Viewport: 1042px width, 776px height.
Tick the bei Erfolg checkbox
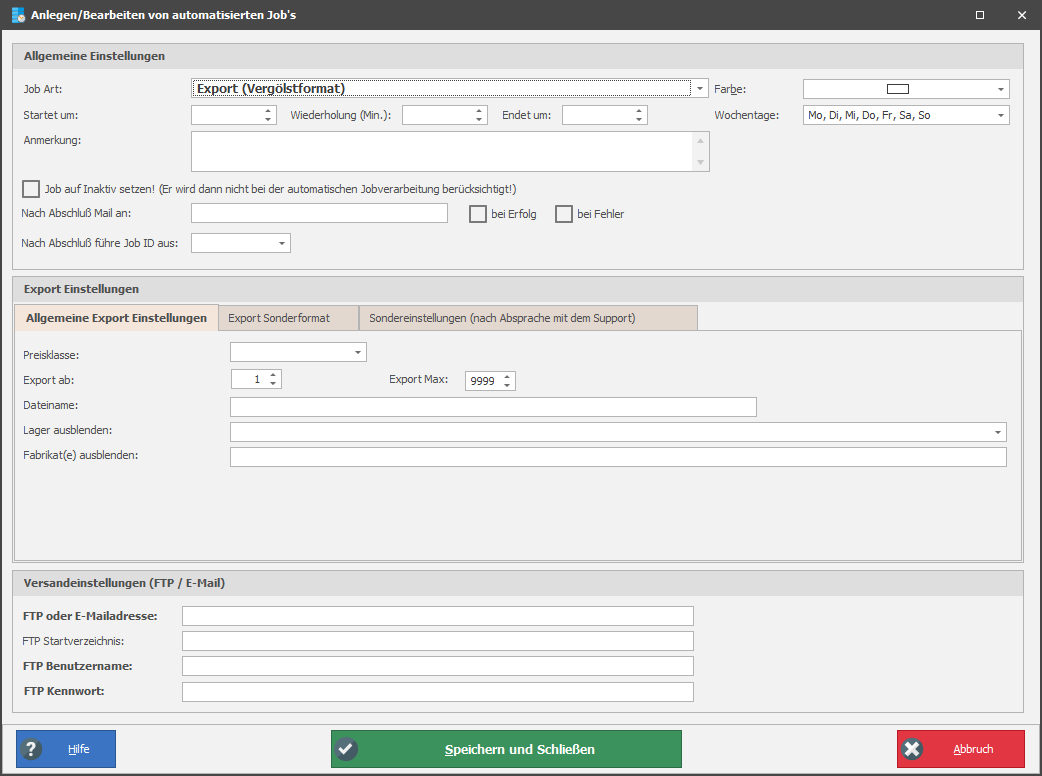coord(478,214)
